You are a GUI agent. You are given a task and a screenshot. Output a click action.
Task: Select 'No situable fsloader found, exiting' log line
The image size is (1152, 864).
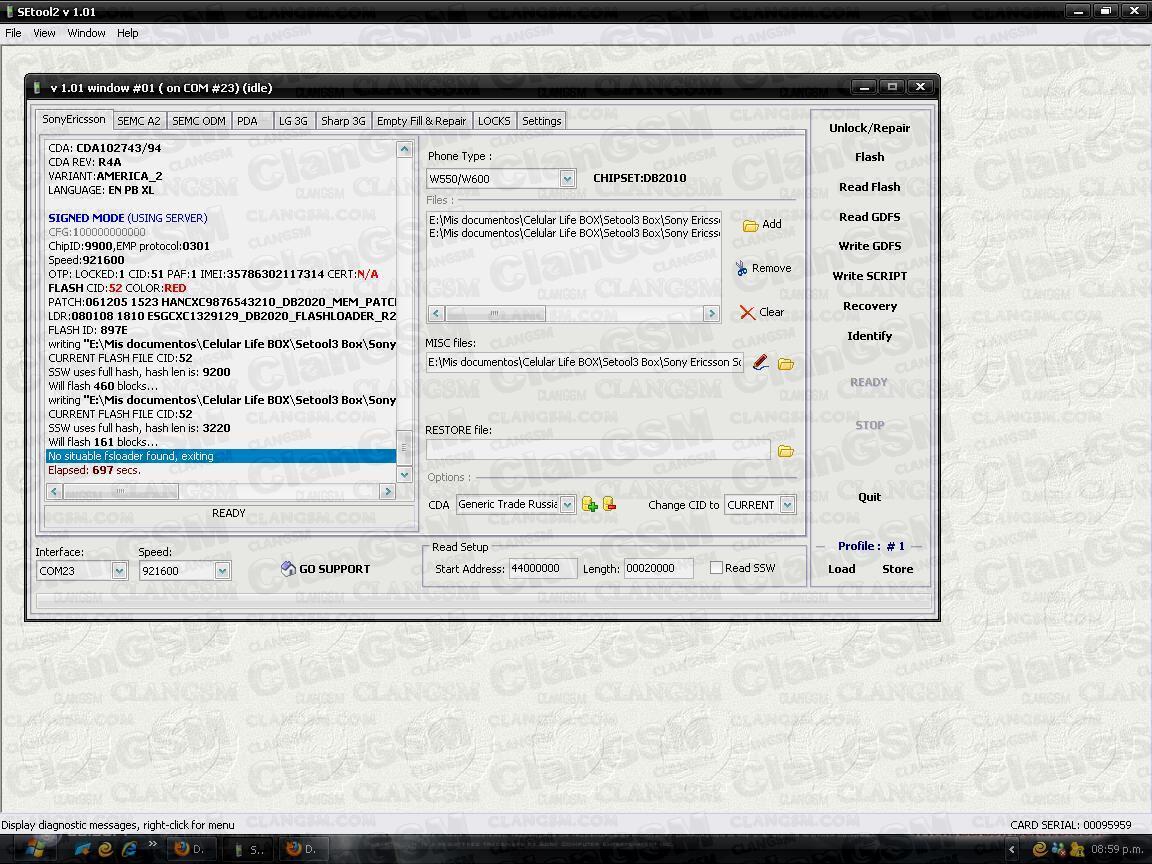pos(220,456)
